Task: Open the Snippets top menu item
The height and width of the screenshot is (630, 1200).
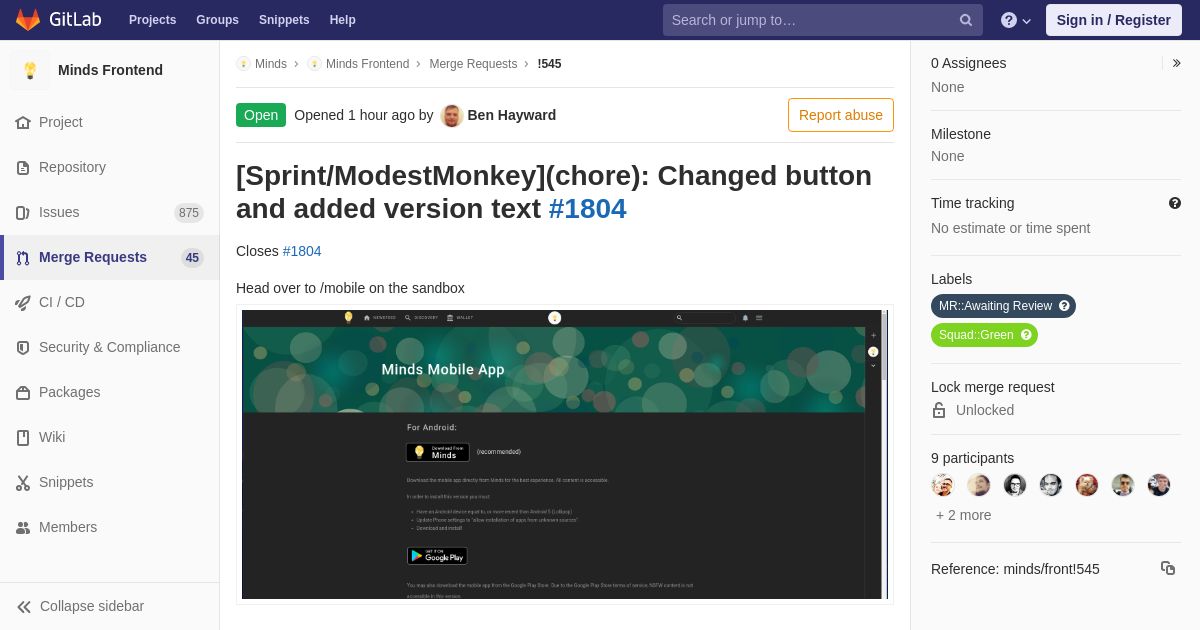Action: 284,20
